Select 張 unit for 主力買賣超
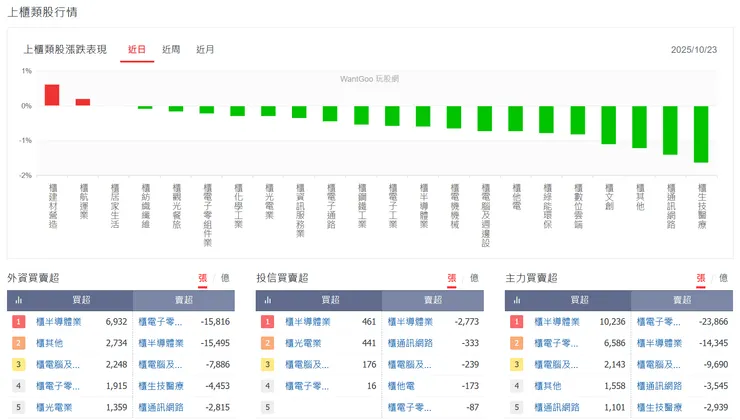The width and height of the screenshot is (740, 420). 701,278
